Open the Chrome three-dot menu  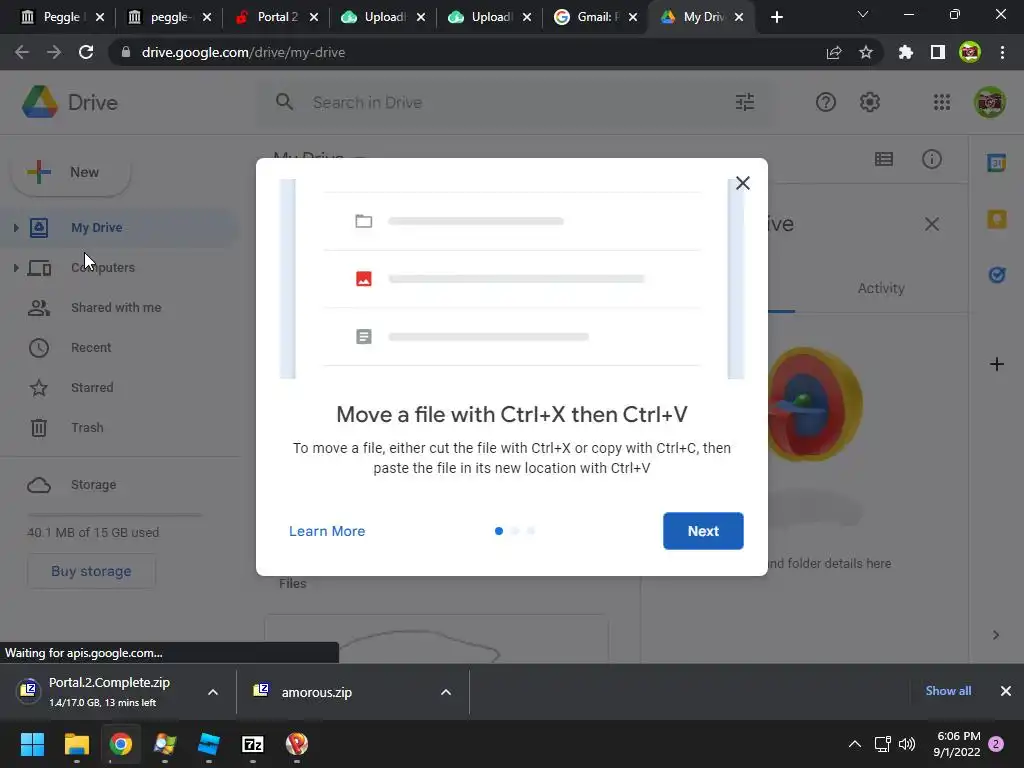click(x=1002, y=52)
